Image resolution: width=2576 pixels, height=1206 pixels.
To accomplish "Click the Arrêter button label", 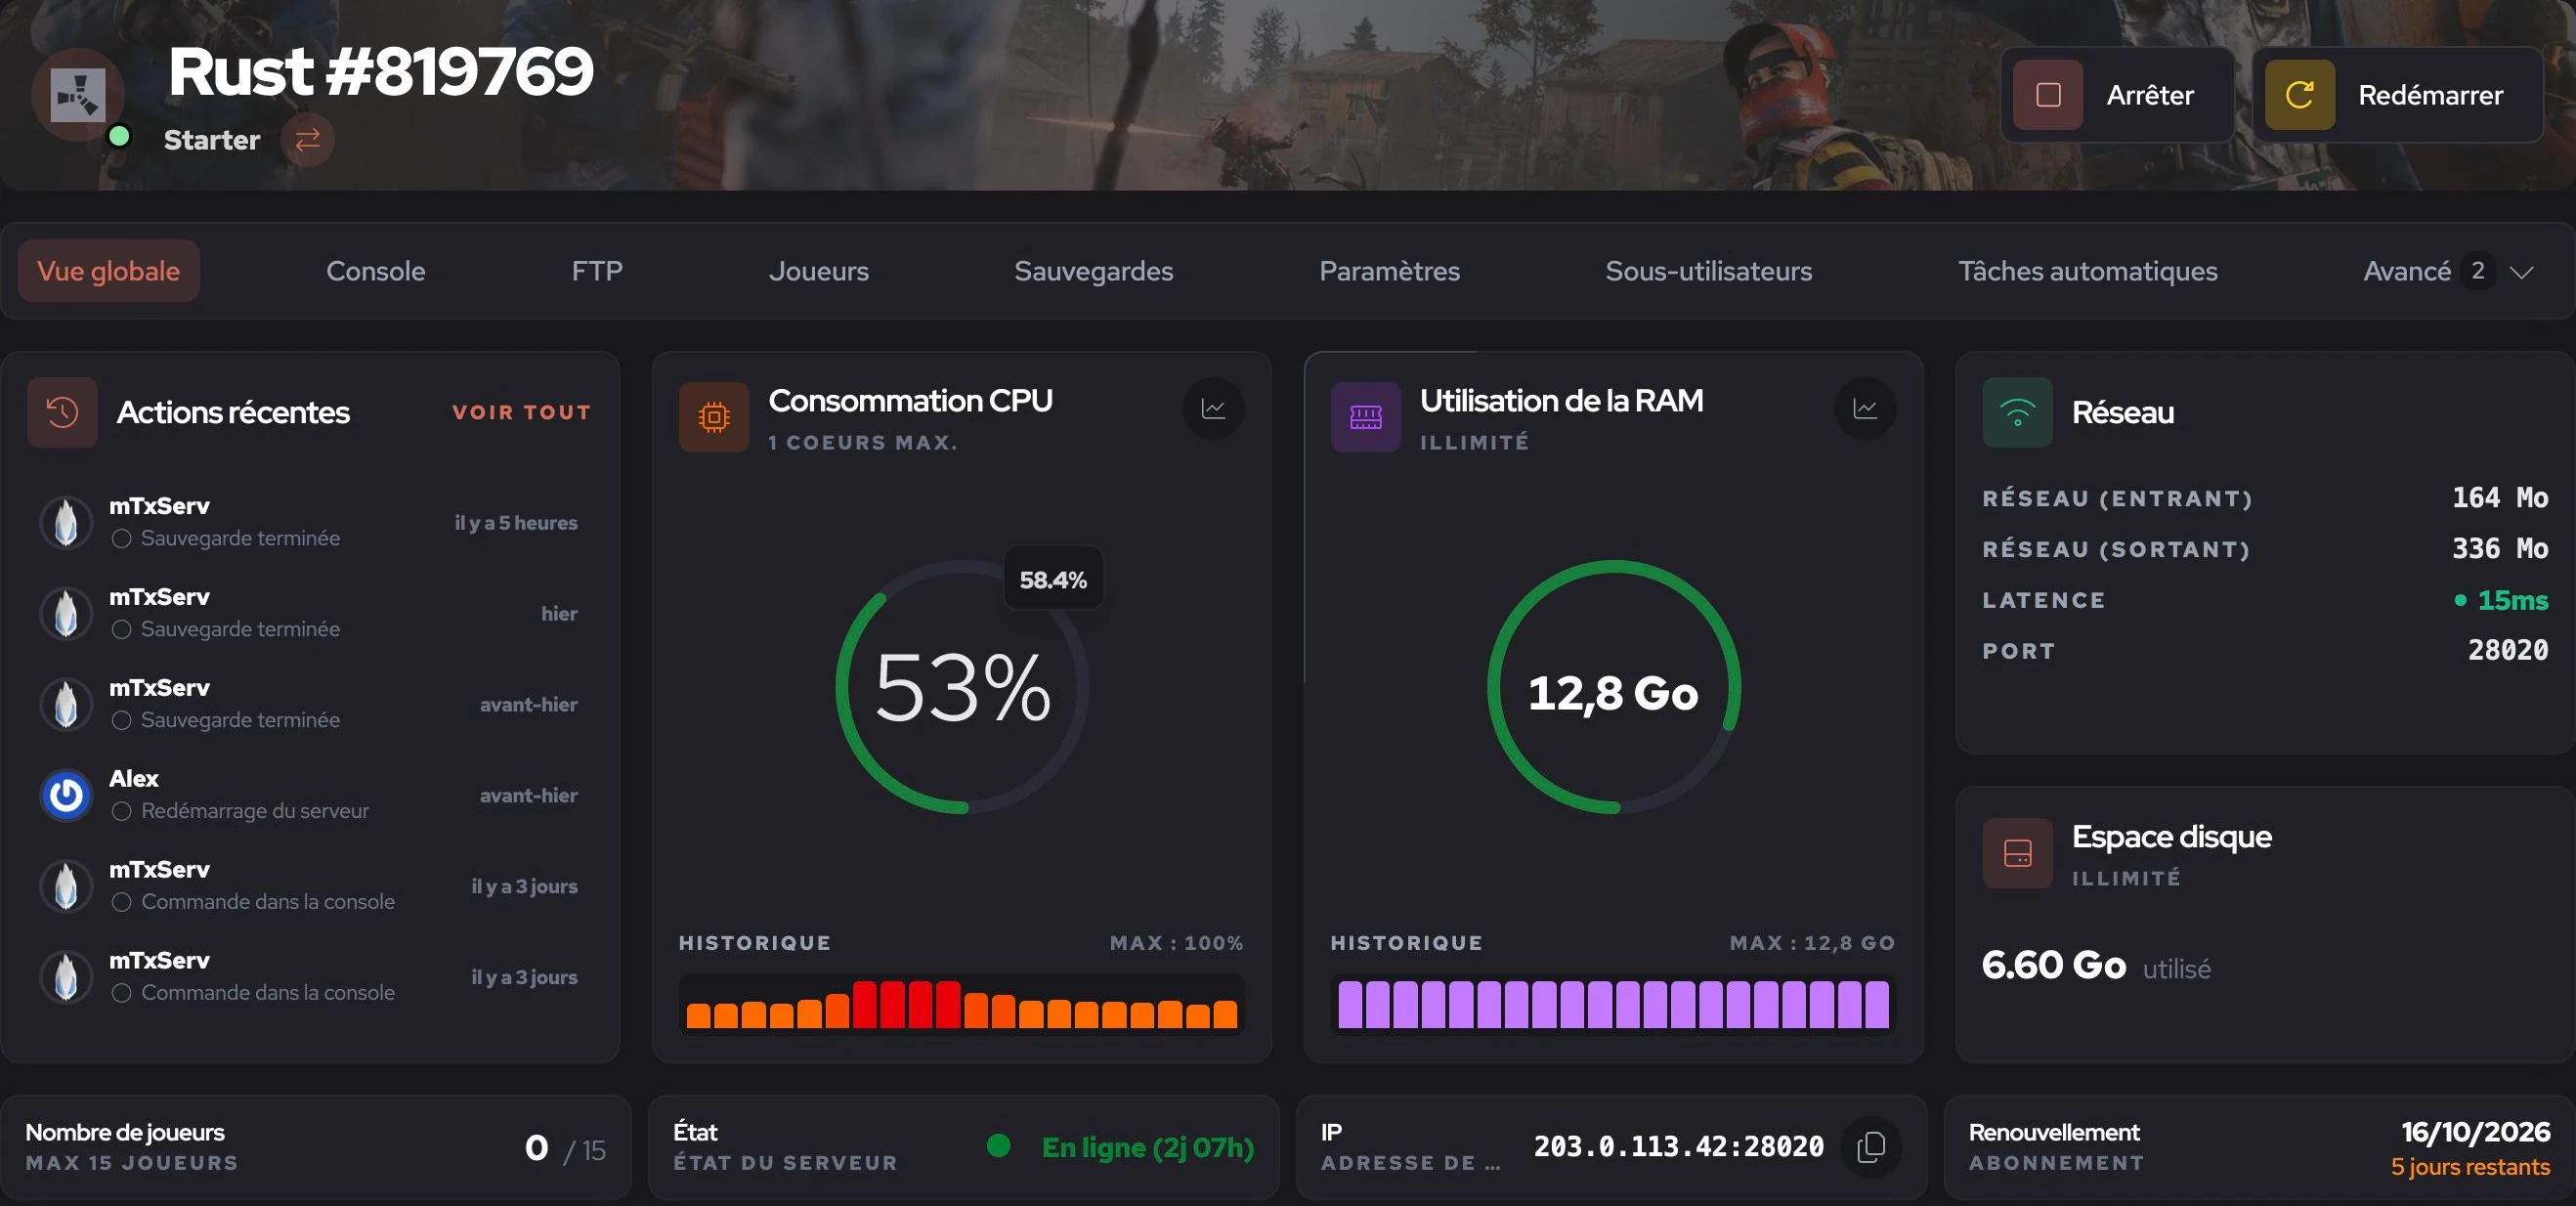I will tap(2150, 95).
